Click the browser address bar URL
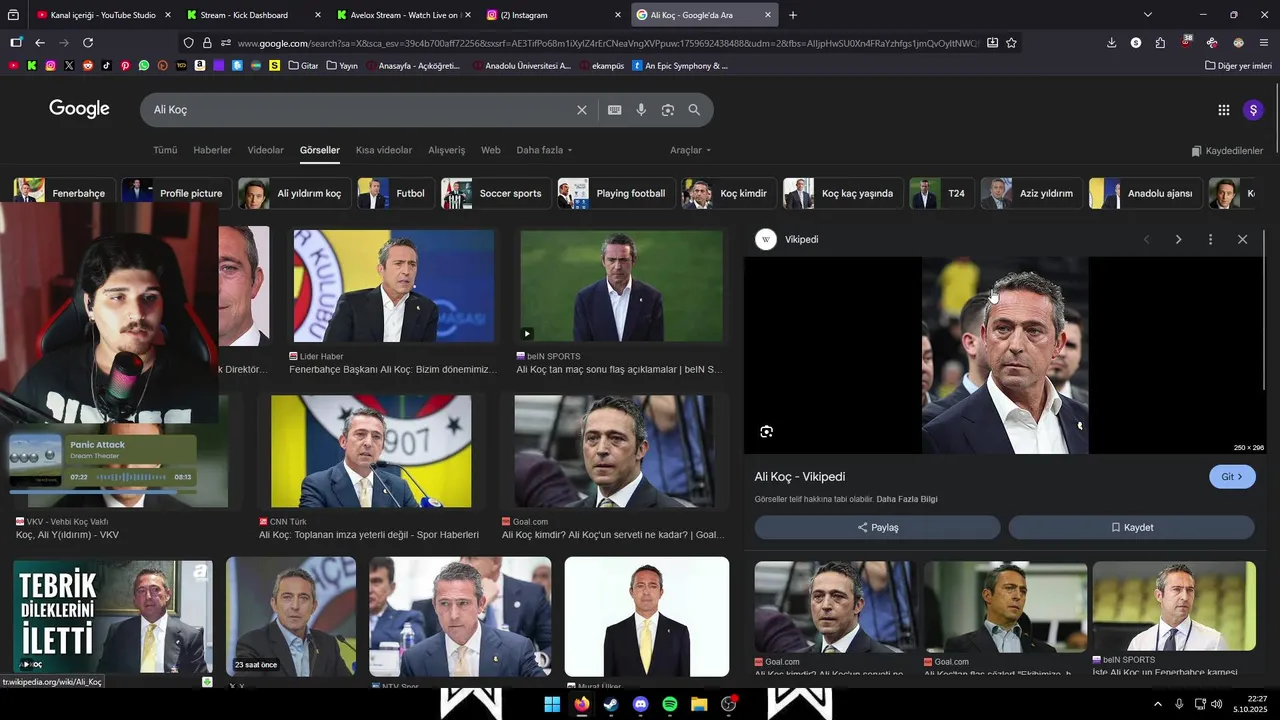1280x720 pixels. click(608, 43)
